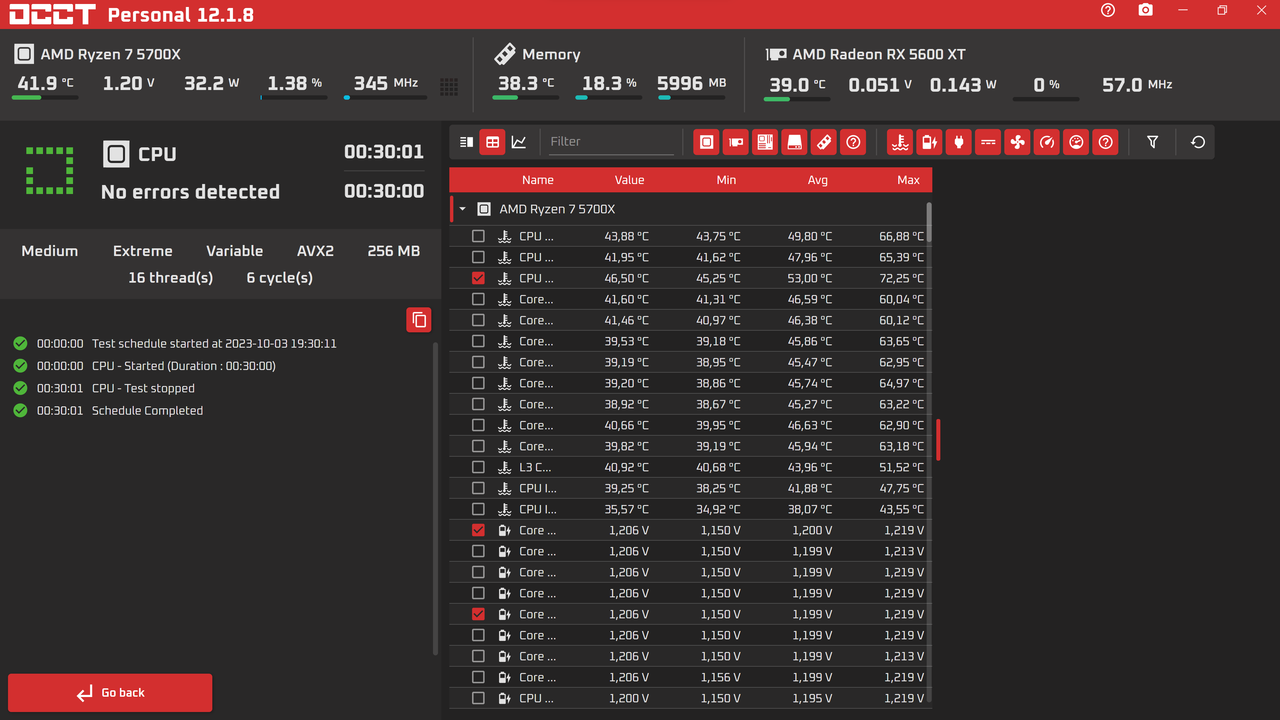Toggle load usage gauge filter
Viewport: 1280px width, 720px height.
(1076, 142)
